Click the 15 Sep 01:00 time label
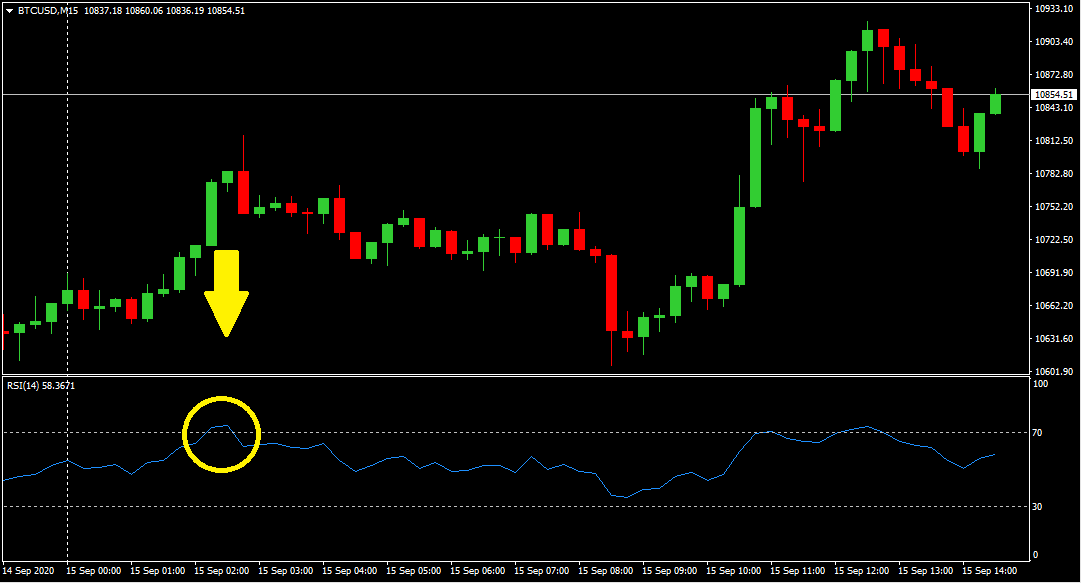This screenshot has width=1082, height=583. (157, 571)
